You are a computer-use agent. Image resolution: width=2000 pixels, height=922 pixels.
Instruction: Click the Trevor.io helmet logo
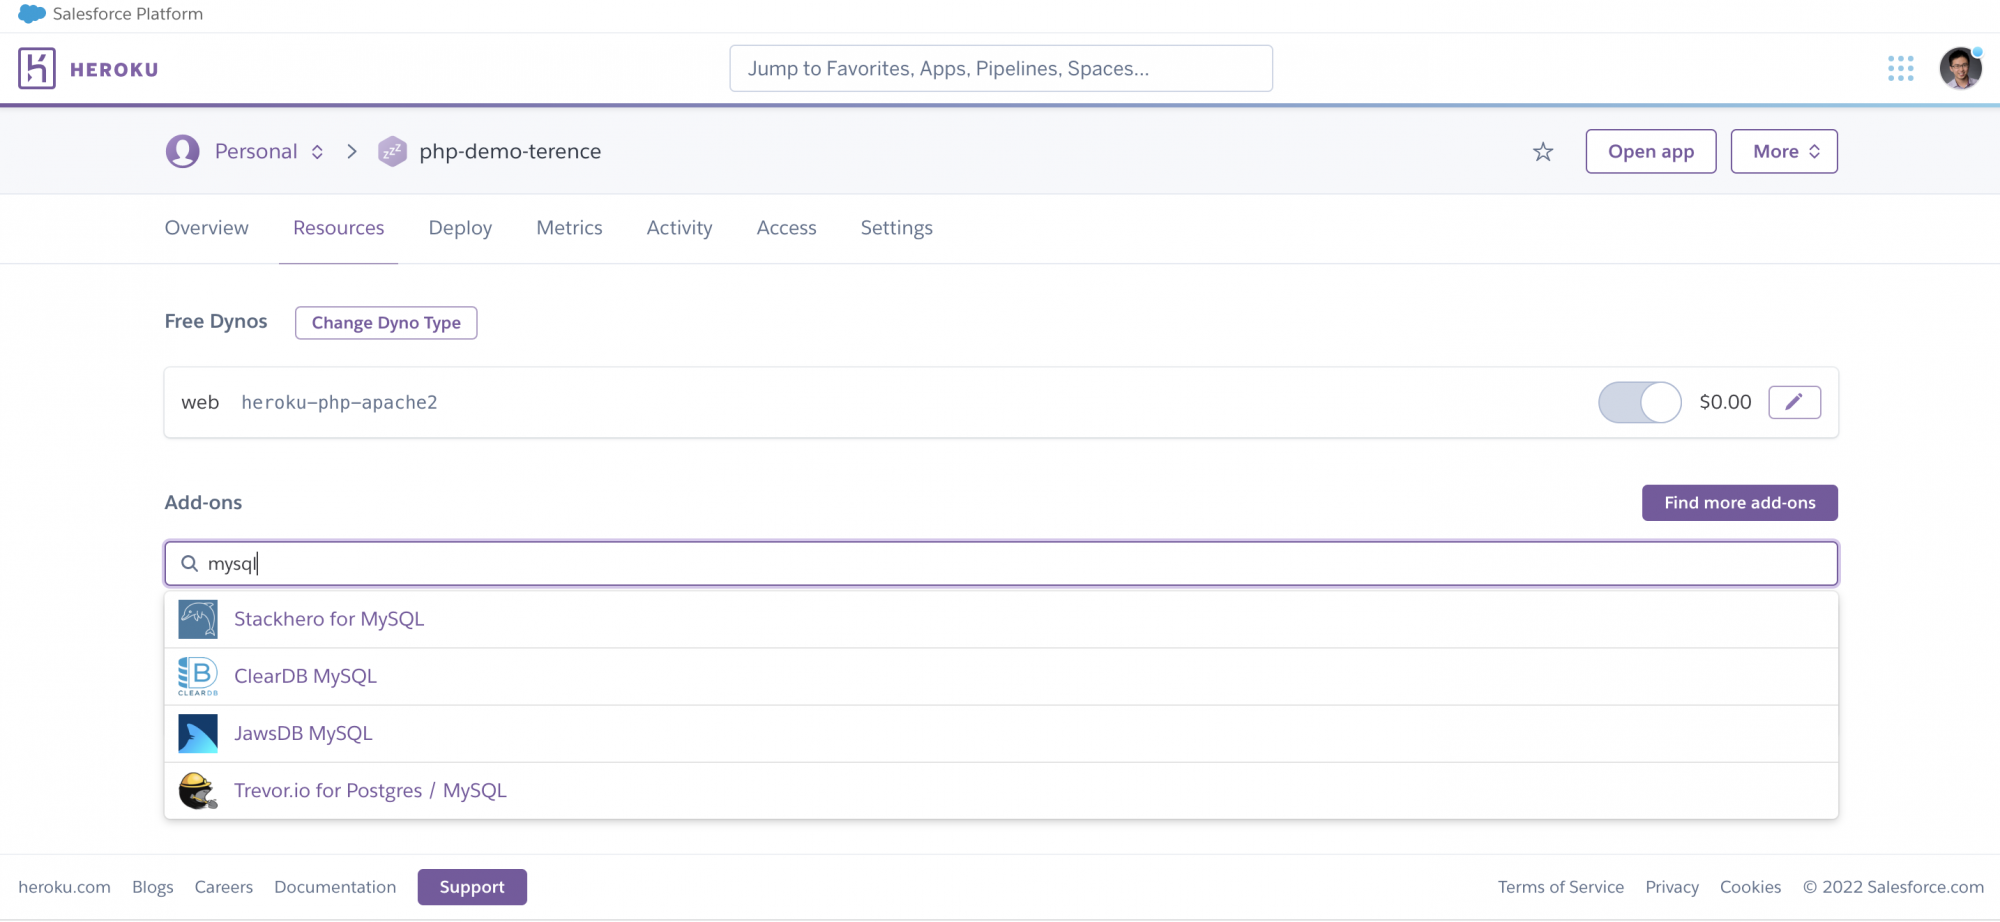click(x=198, y=790)
